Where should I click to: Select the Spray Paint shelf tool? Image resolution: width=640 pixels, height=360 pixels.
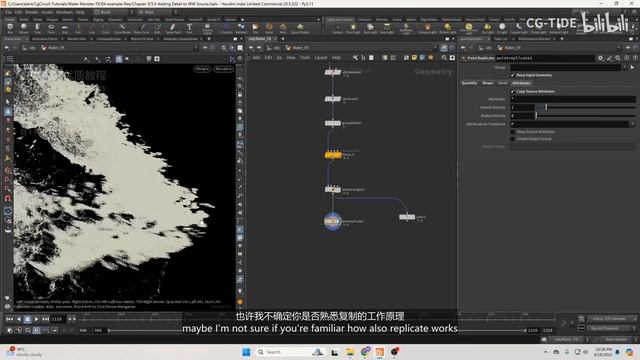click(x=173, y=28)
